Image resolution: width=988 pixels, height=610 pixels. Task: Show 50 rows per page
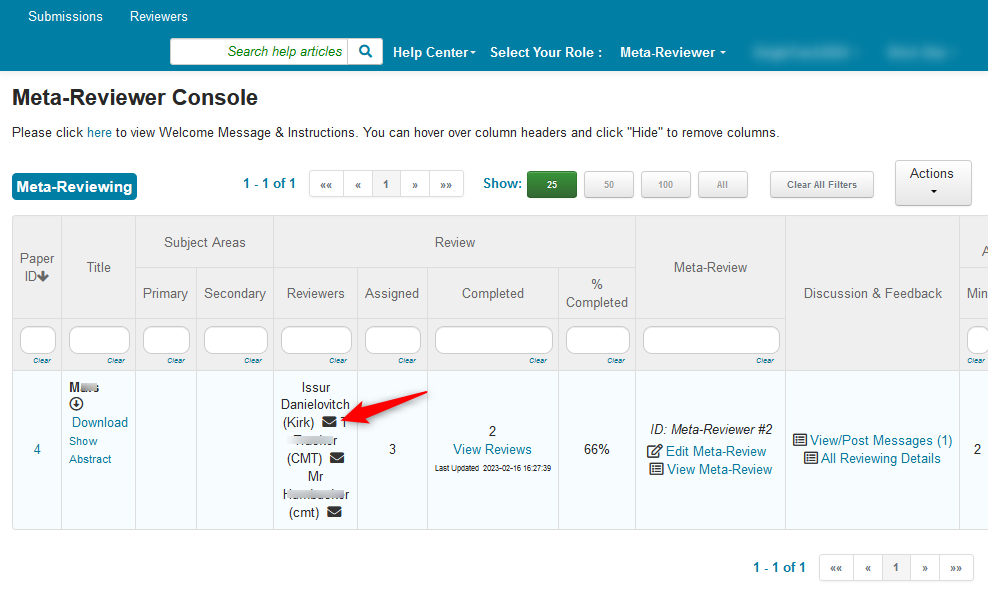(x=609, y=184)
